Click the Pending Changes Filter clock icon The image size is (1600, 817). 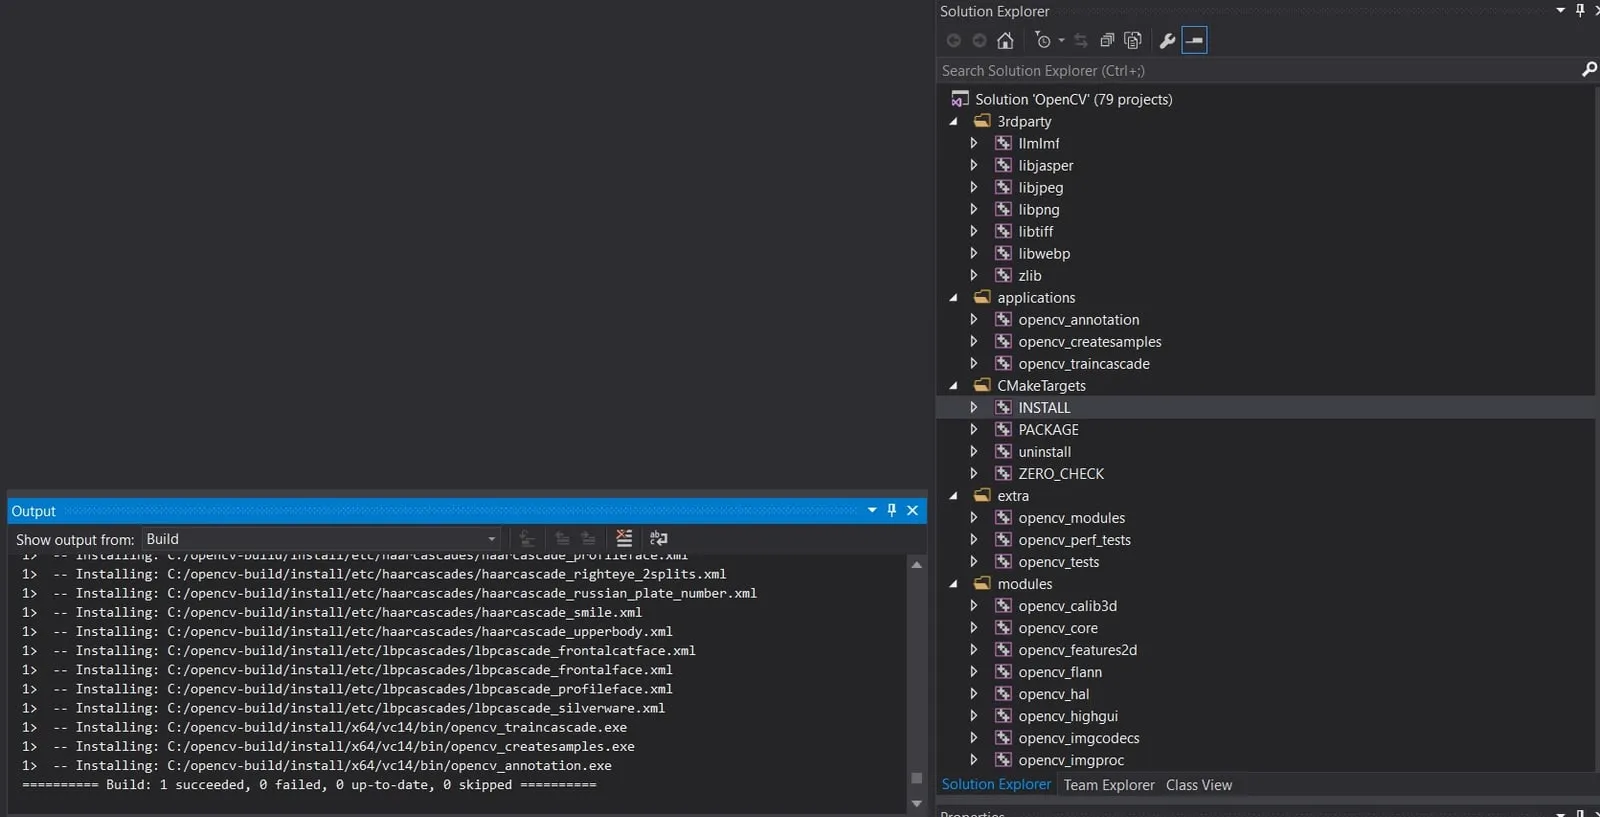click(1043, 40)
